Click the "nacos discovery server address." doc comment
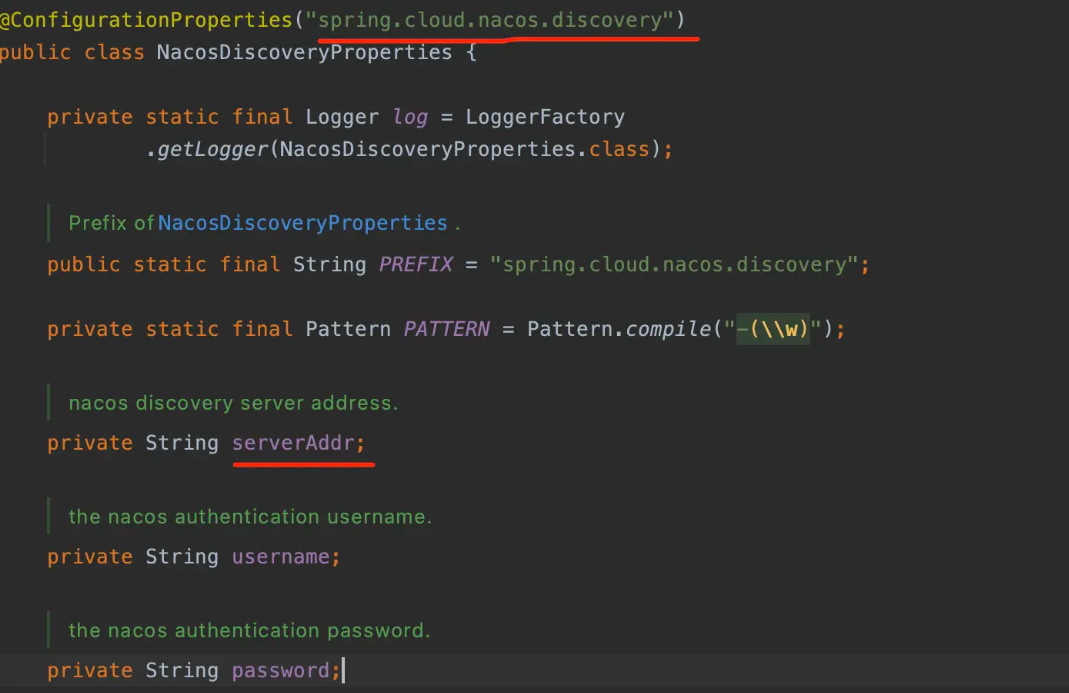 233,404
